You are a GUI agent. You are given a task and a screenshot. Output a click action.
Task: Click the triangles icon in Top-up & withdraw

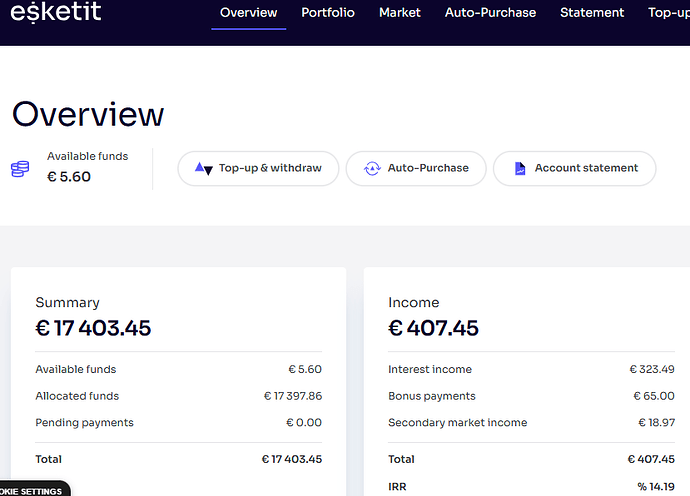tap(203, 169)
